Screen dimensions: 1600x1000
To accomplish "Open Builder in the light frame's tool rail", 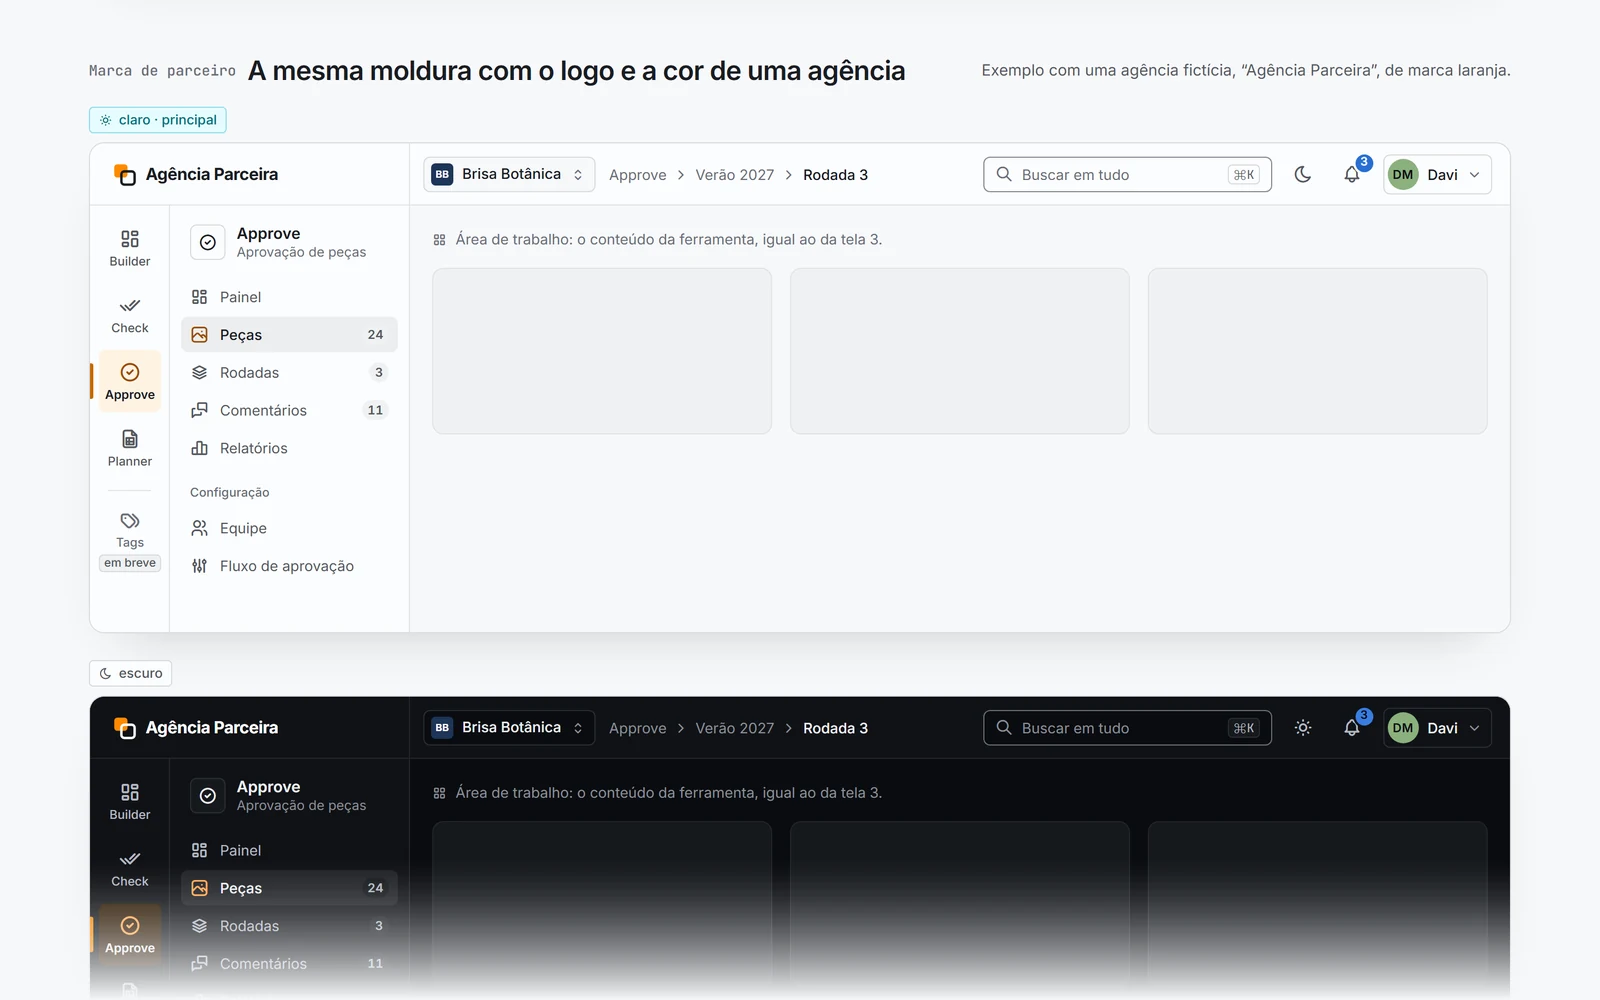I will [x=130, y=248].
